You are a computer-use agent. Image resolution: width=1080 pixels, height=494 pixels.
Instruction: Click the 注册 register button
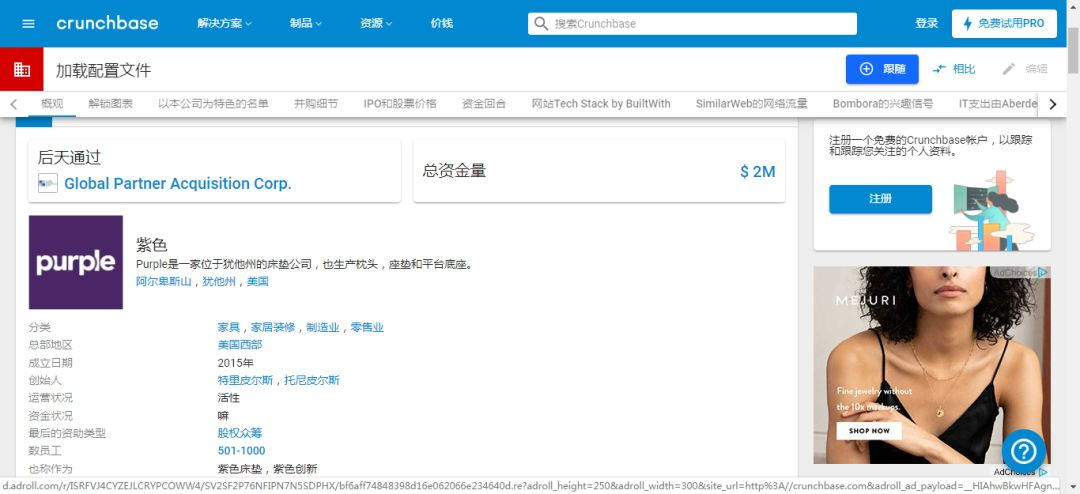(880, 199)
